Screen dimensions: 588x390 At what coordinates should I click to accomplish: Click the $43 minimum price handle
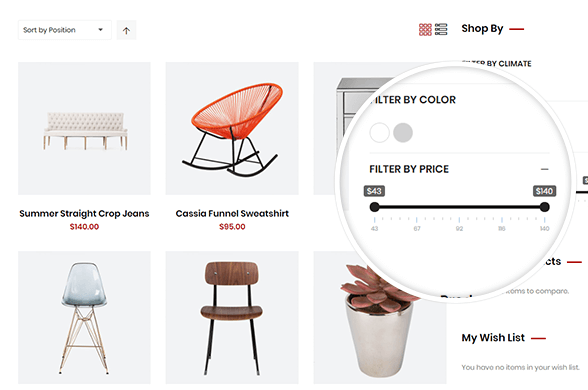pos(374,207)
